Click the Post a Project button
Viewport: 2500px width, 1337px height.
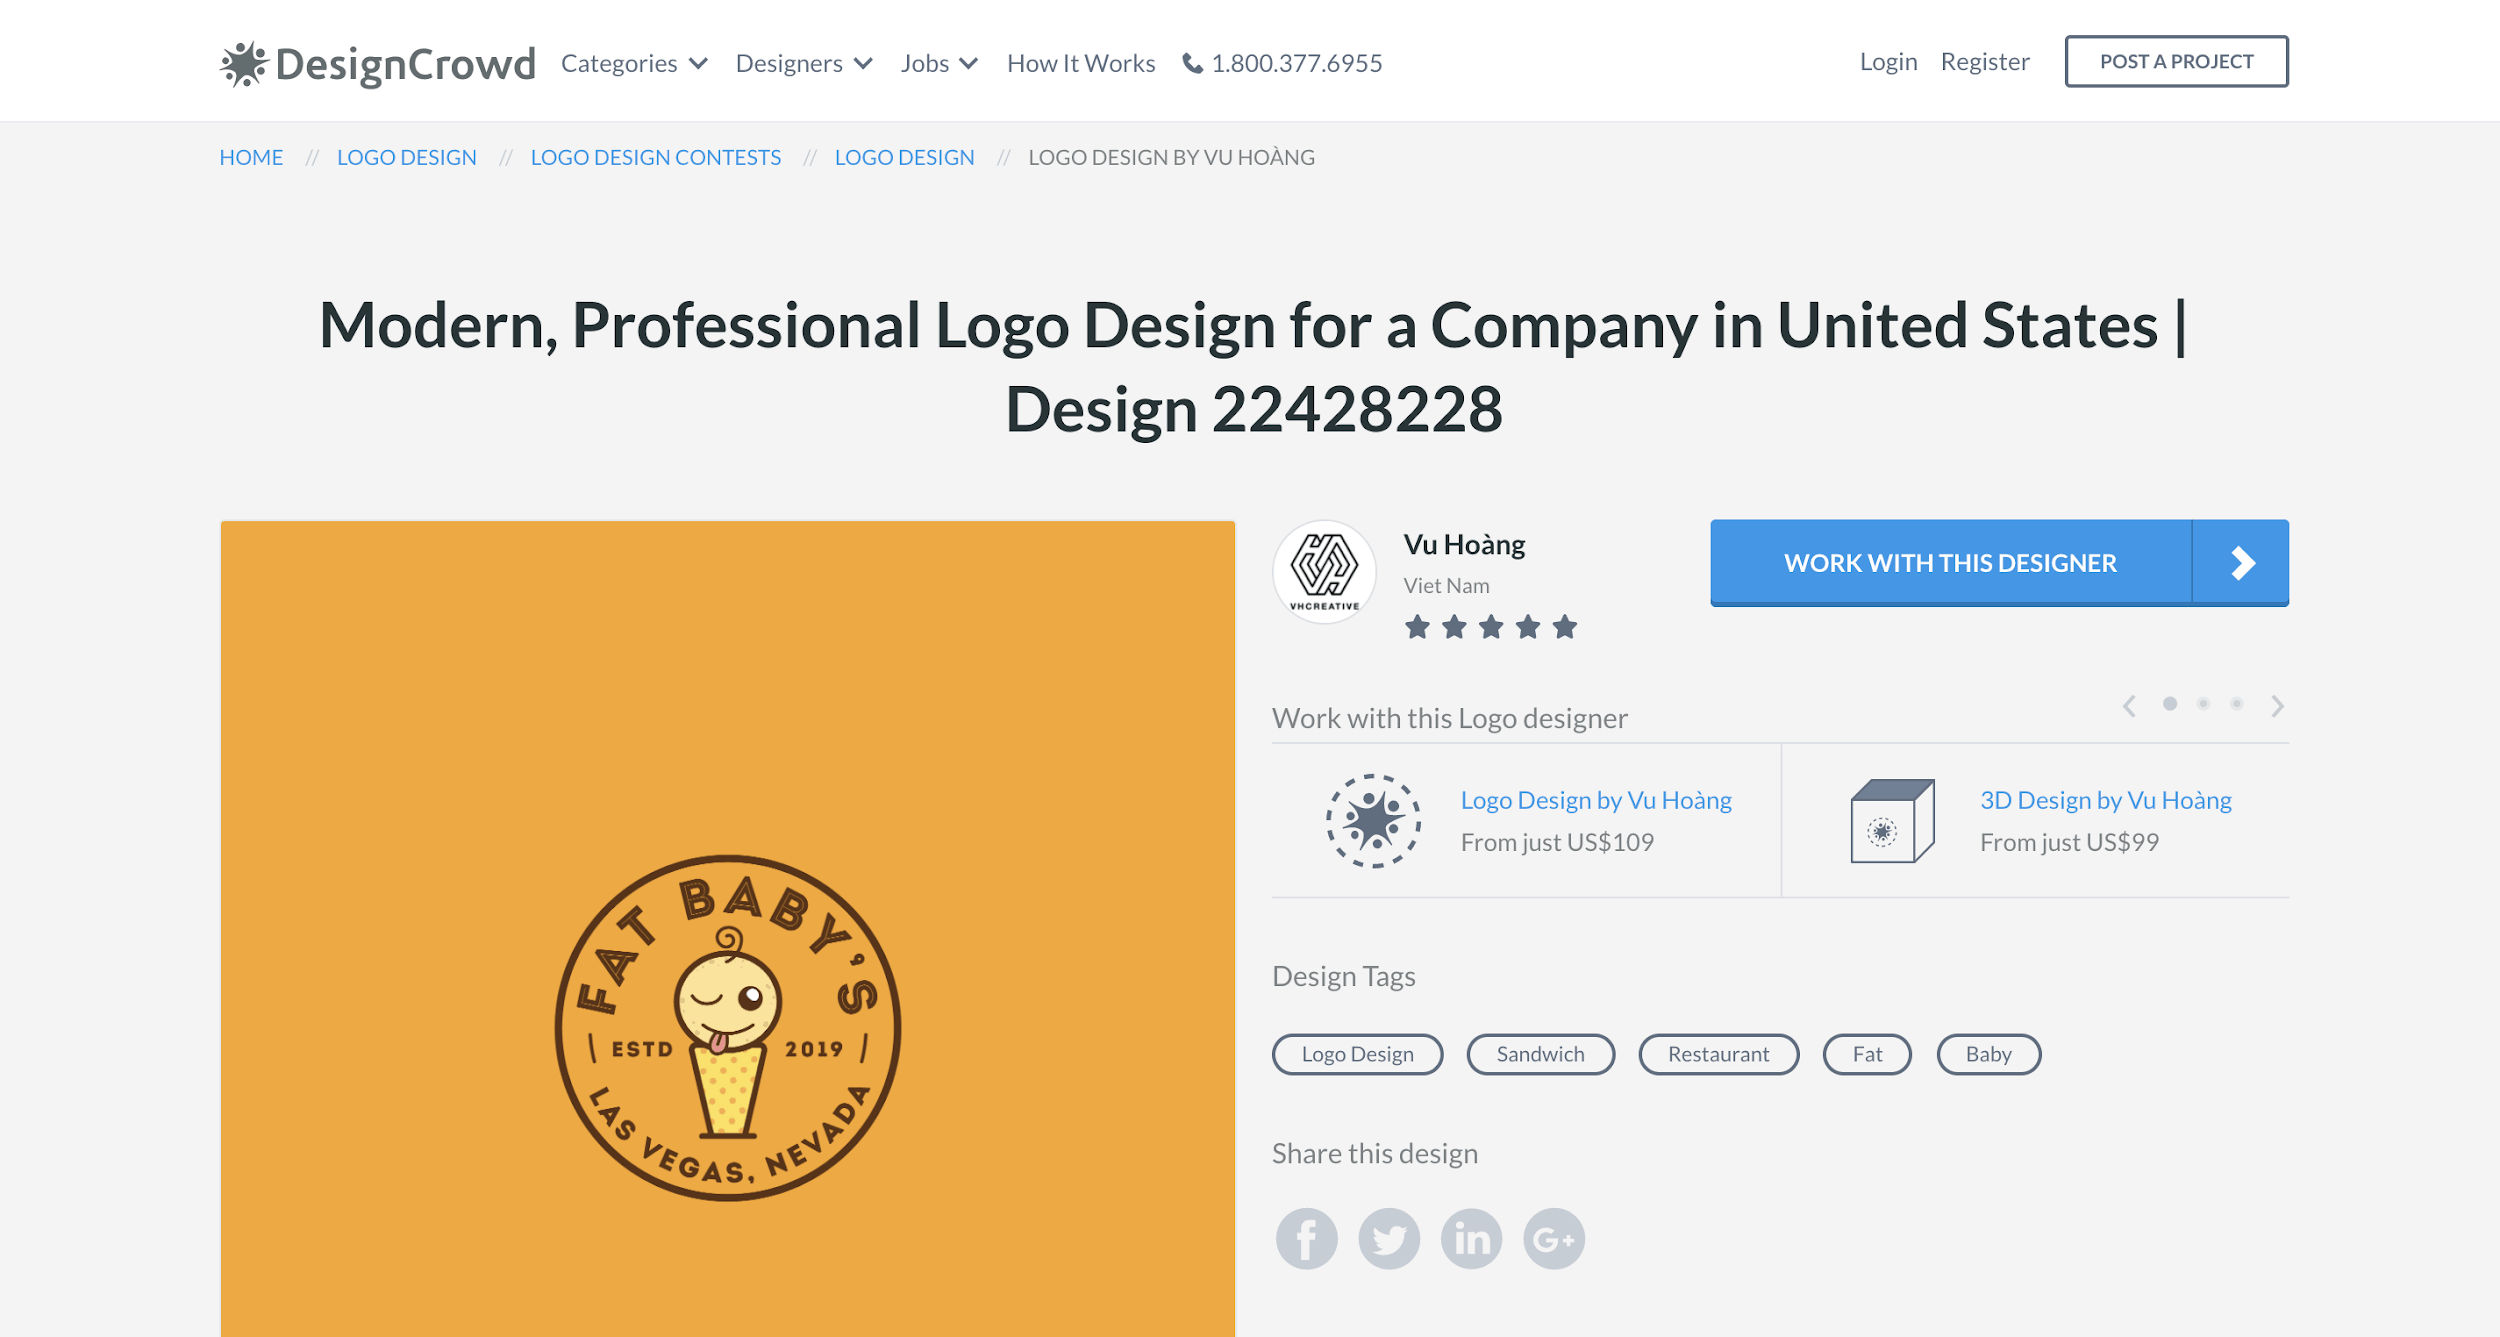click(2177, 61)
